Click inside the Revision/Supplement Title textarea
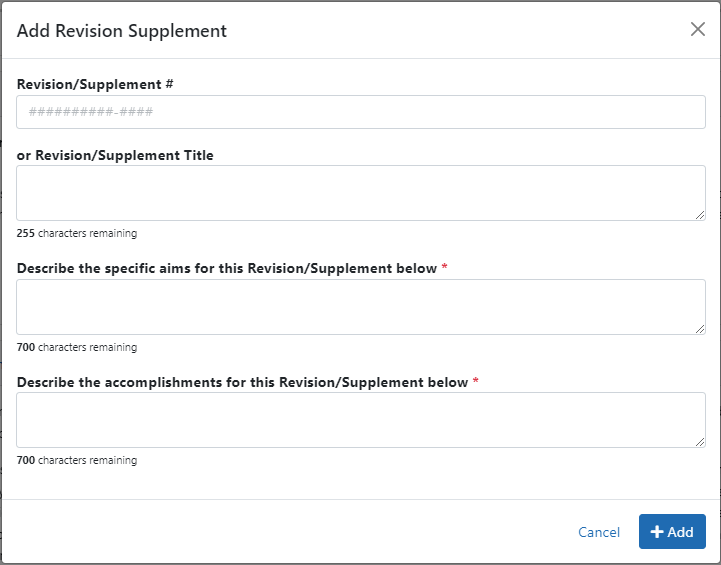This screenshot has width=721, height=565. pyautogui.click(x=360, y=193)
